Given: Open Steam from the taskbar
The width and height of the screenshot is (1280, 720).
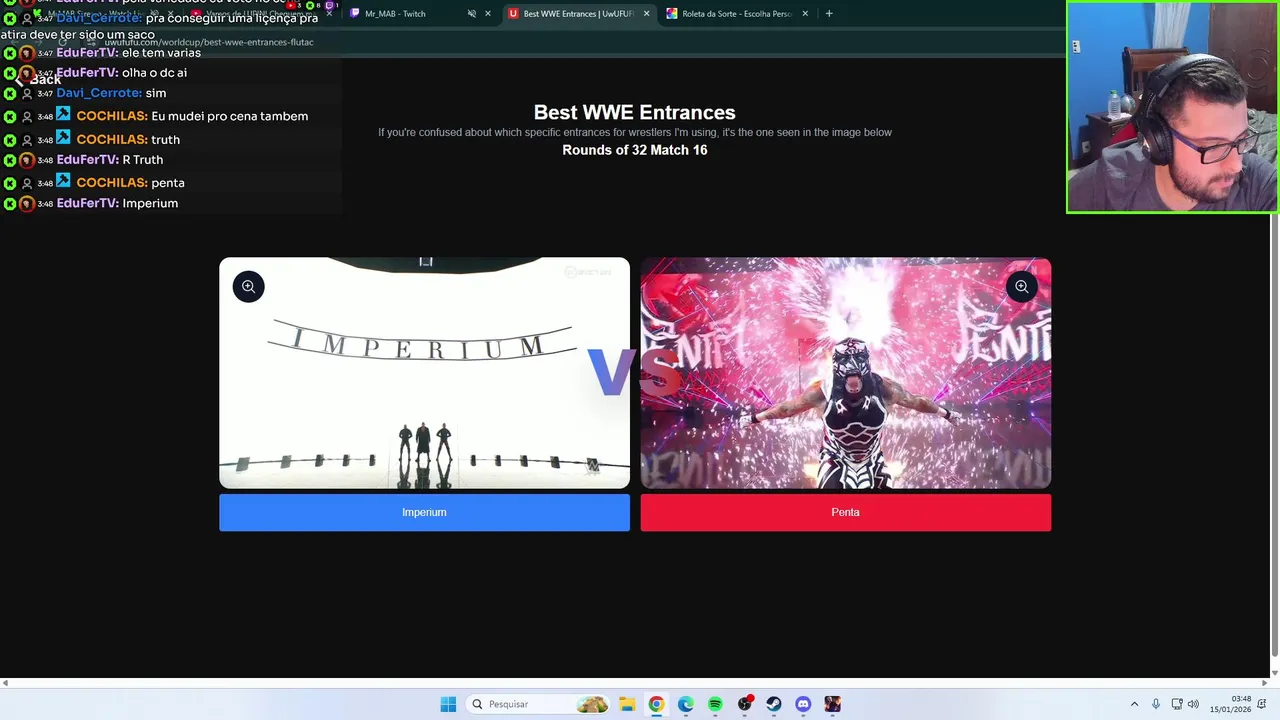Looking at the screenshot, I should click(774, 704).
